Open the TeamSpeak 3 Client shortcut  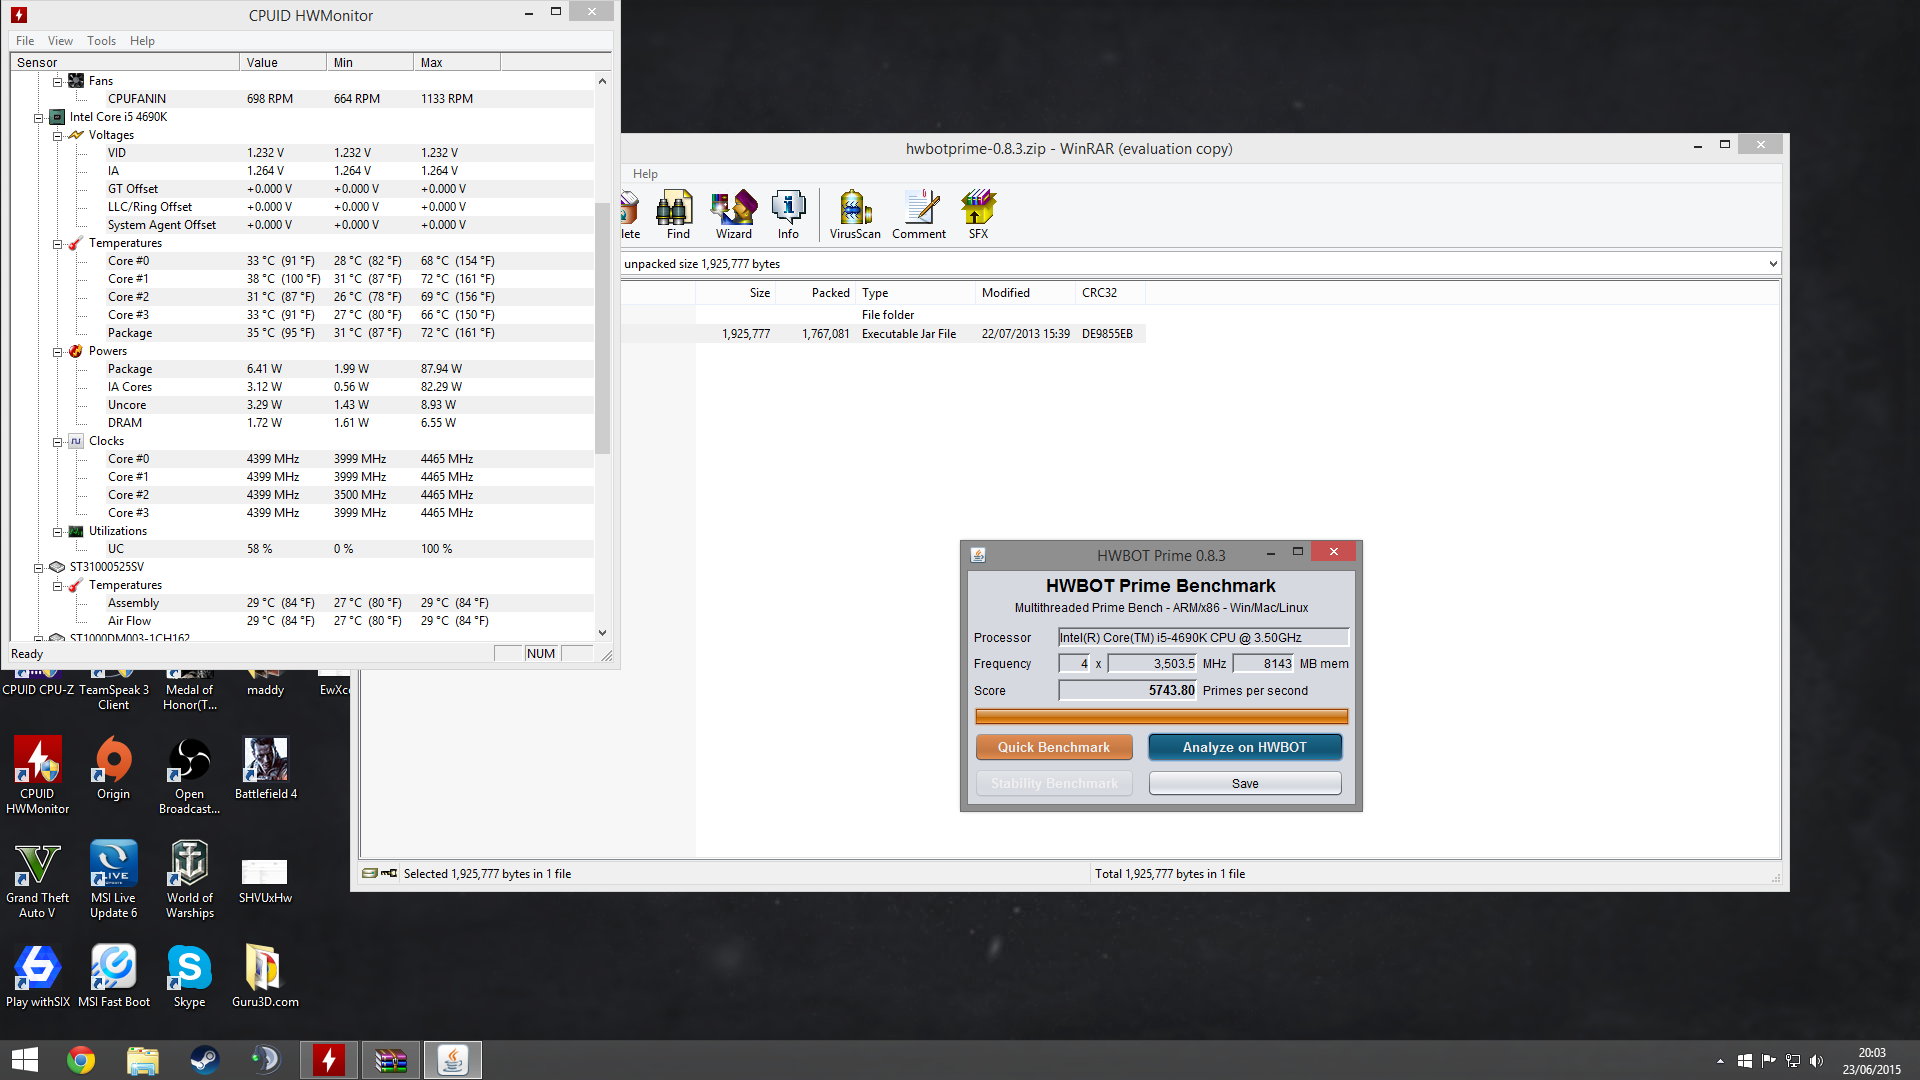[x=113, y=690]
